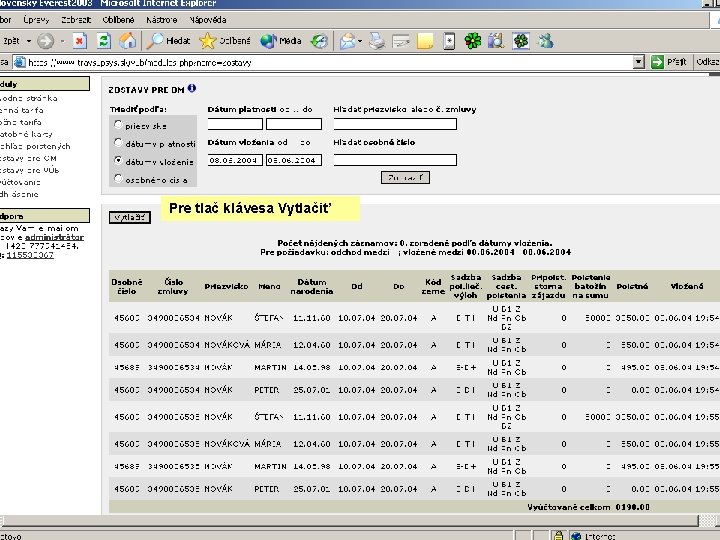Click the yellow Discuss note icon
Screen dimensions: 720x540
click(x=425, y=41)
